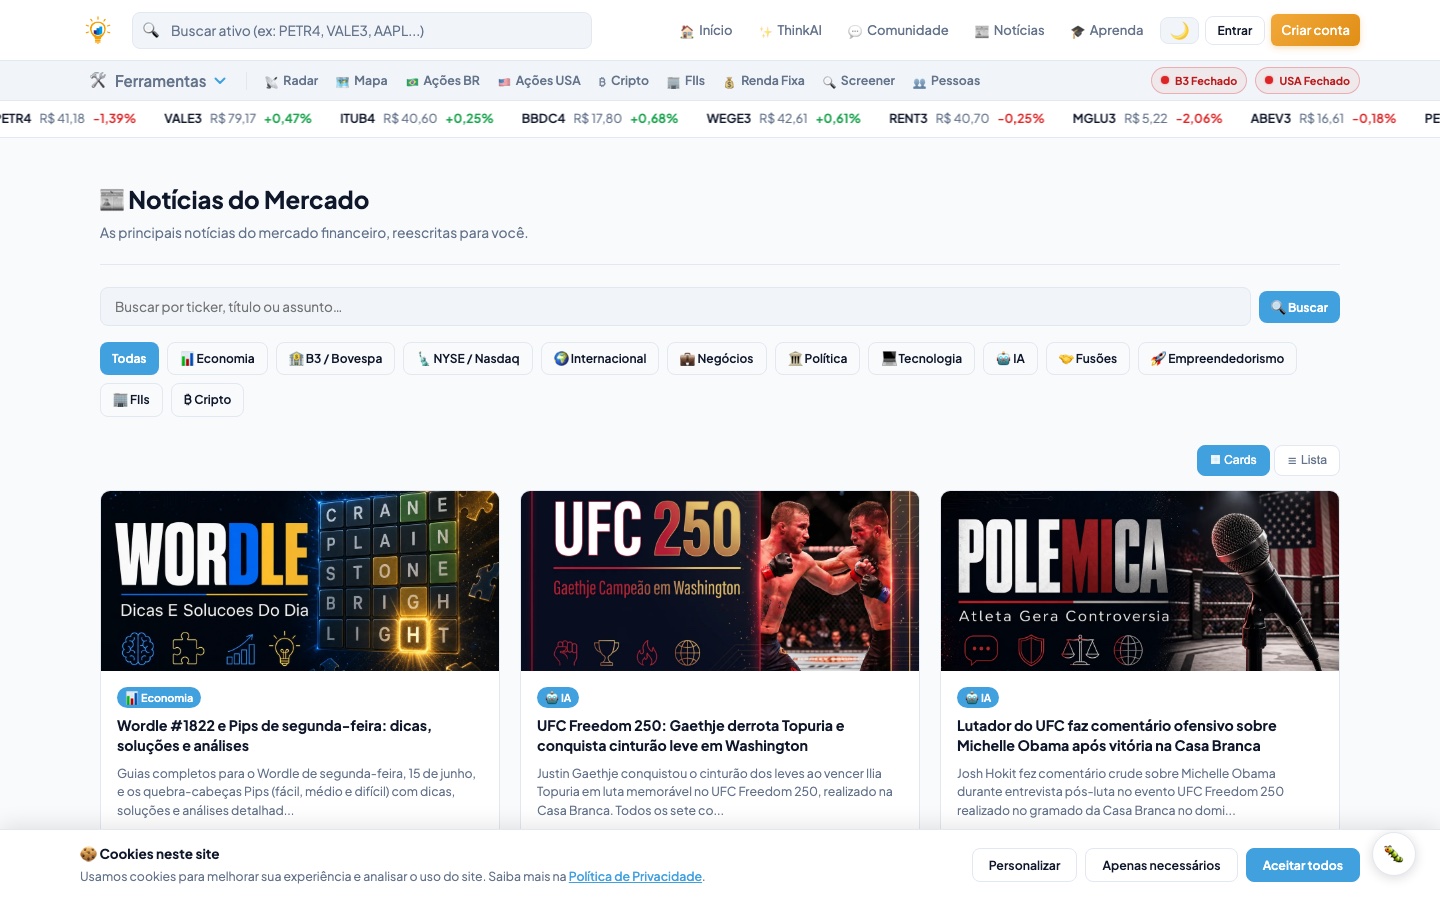1440x900 pixels.
Task: Click Economia tag on Wordle card
Action: click(x=159, y=698)
